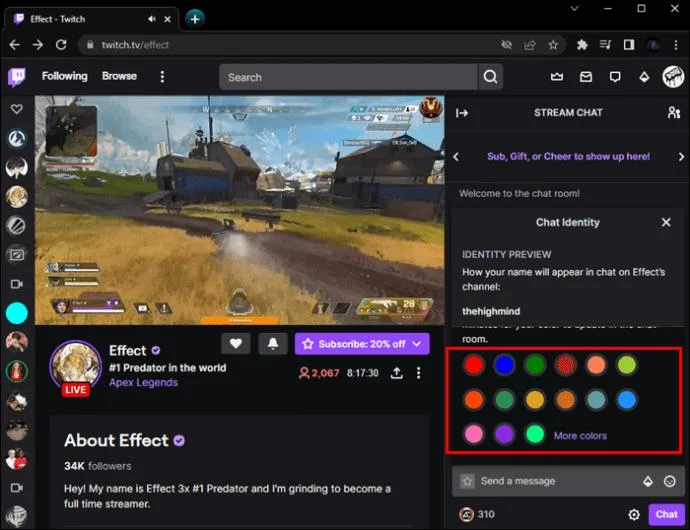The image size is (690, 530).
Task: Go back to the previous page
Action: point(15,44)
